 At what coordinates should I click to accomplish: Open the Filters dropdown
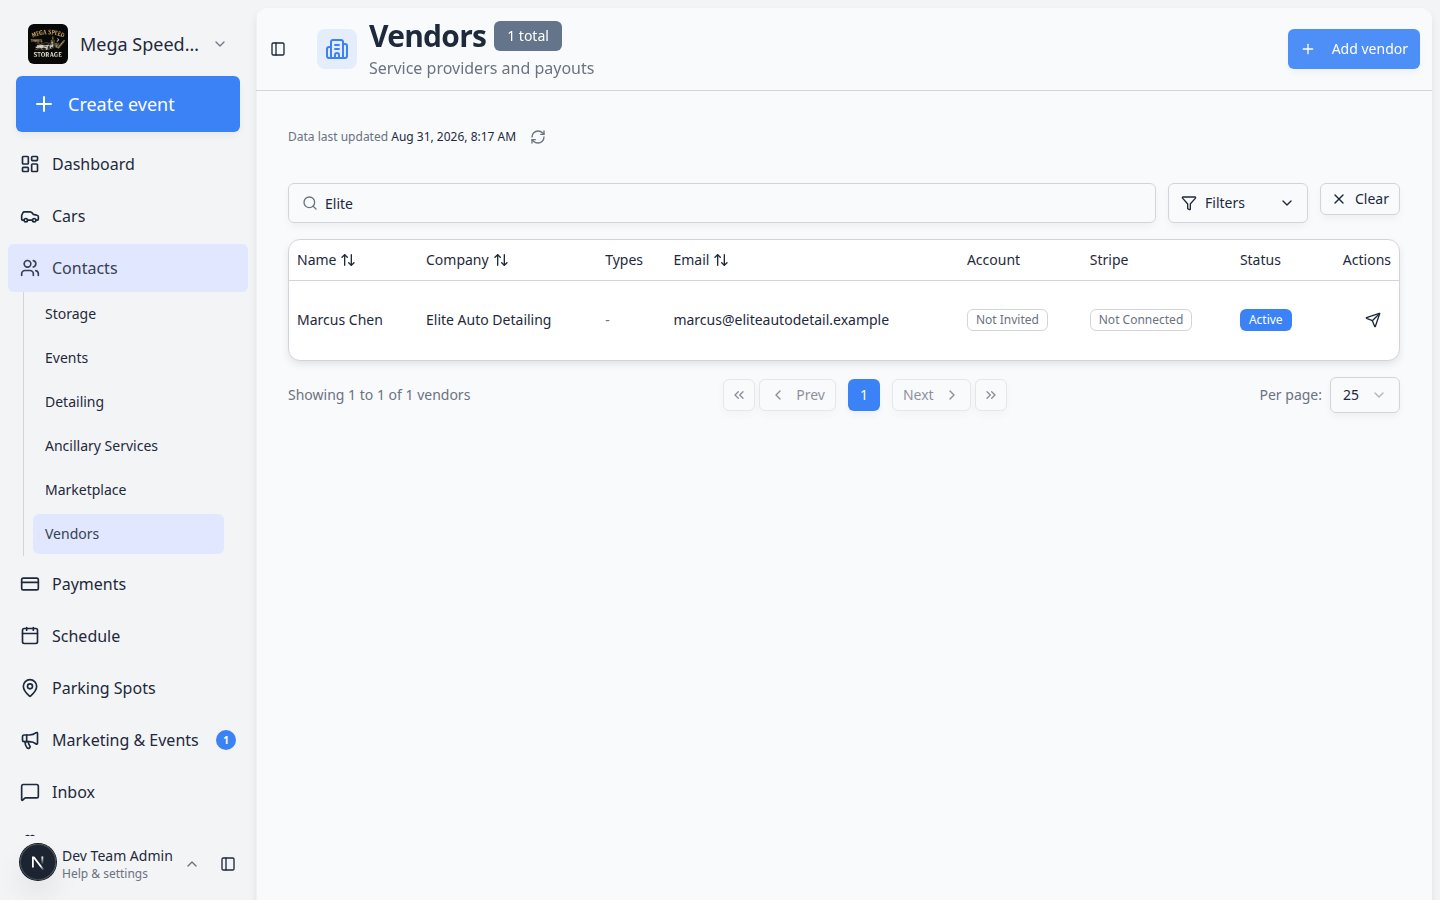1237,203
